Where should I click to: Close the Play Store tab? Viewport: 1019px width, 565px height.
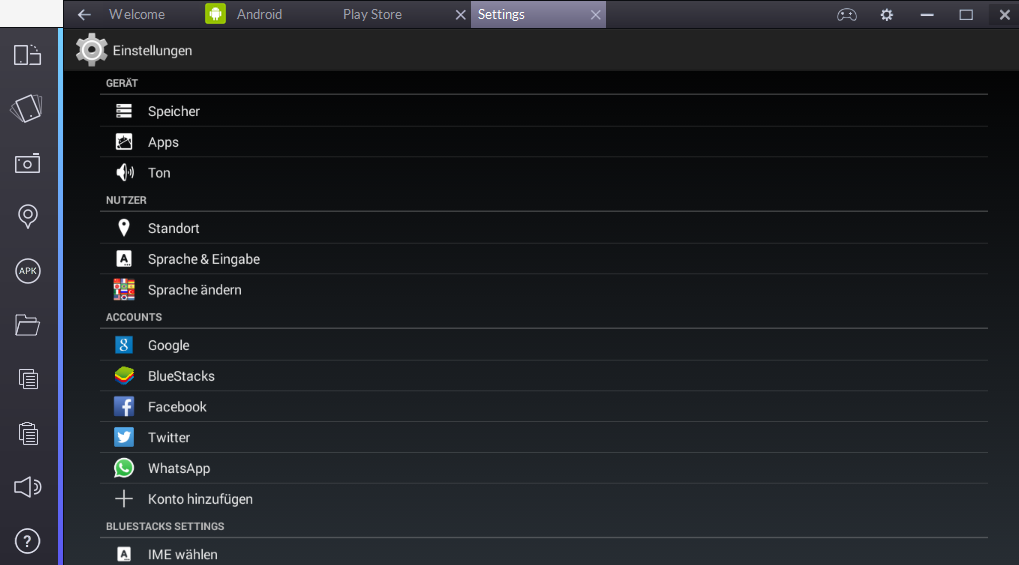coord(460,14)
